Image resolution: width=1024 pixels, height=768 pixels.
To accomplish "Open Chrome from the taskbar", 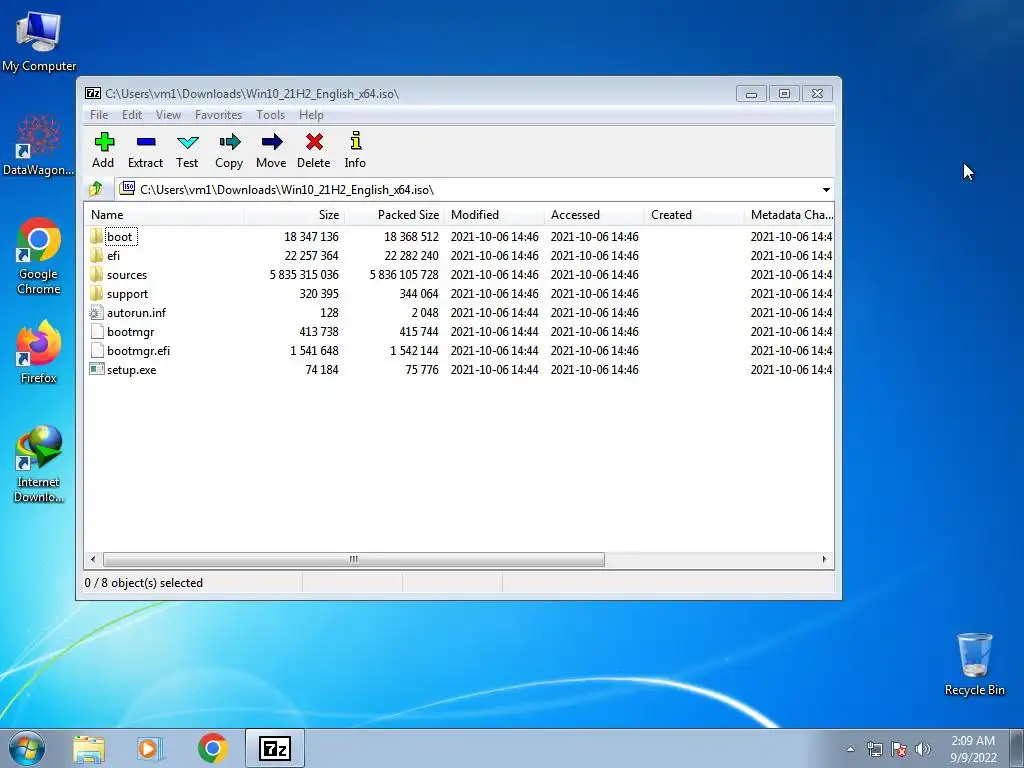I will point(212,748).
